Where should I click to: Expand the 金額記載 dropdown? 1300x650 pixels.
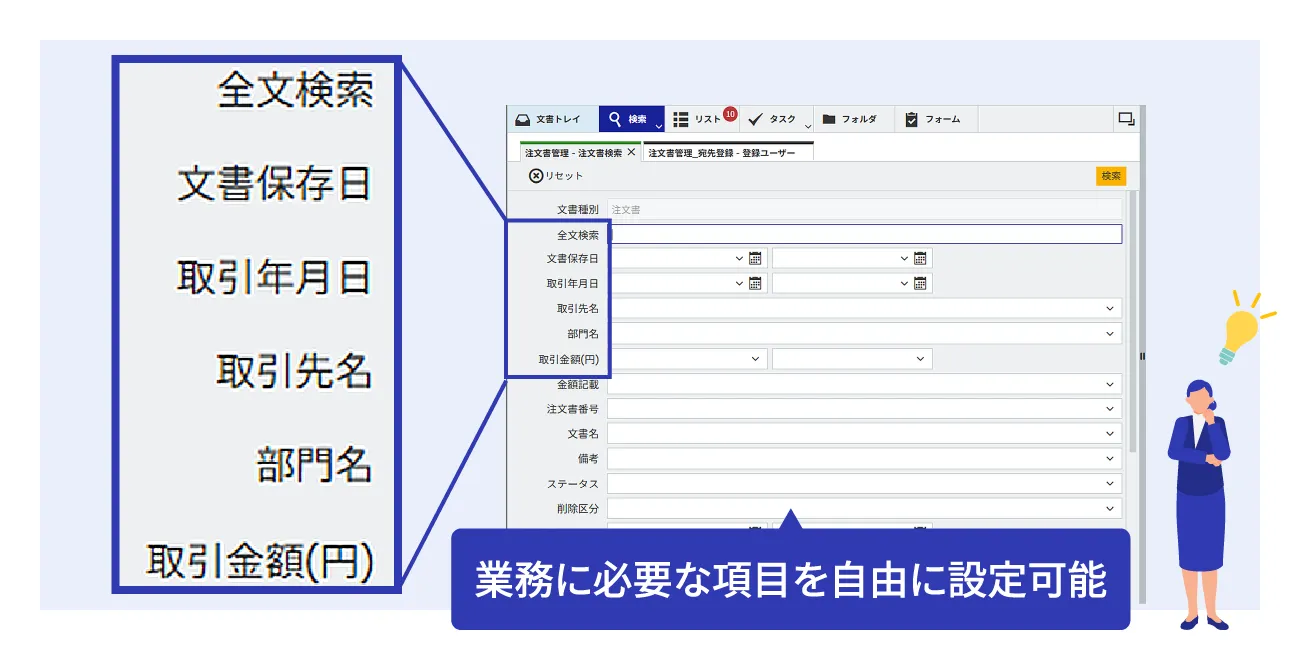click(x=1110, y=384)
